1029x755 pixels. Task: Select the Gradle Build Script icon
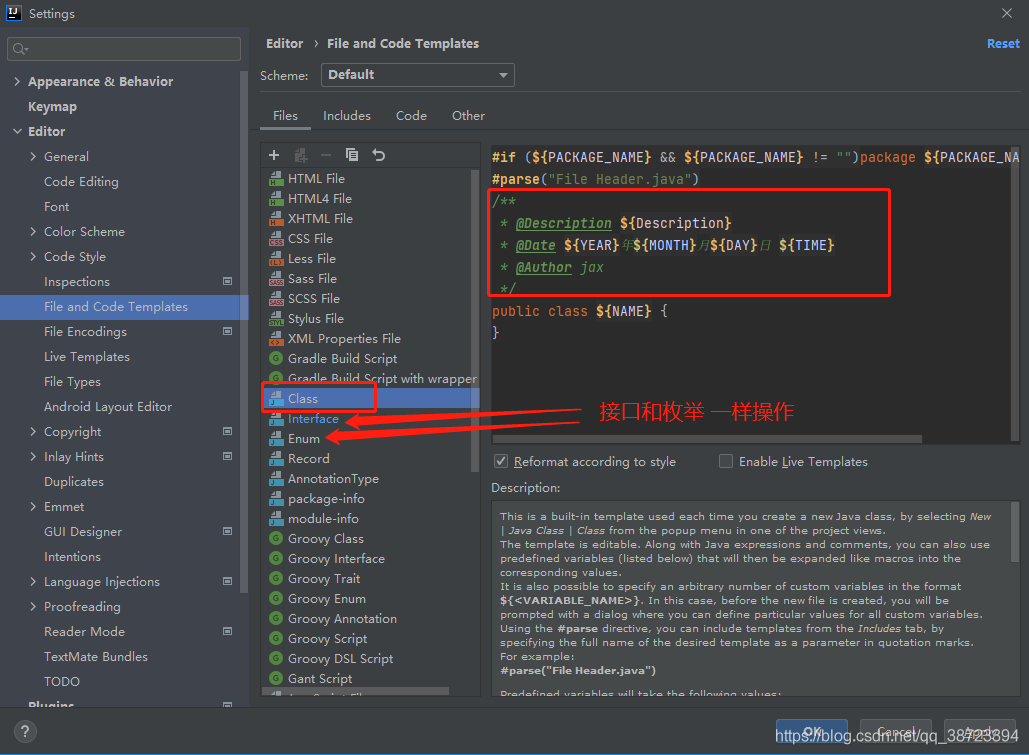276,358
